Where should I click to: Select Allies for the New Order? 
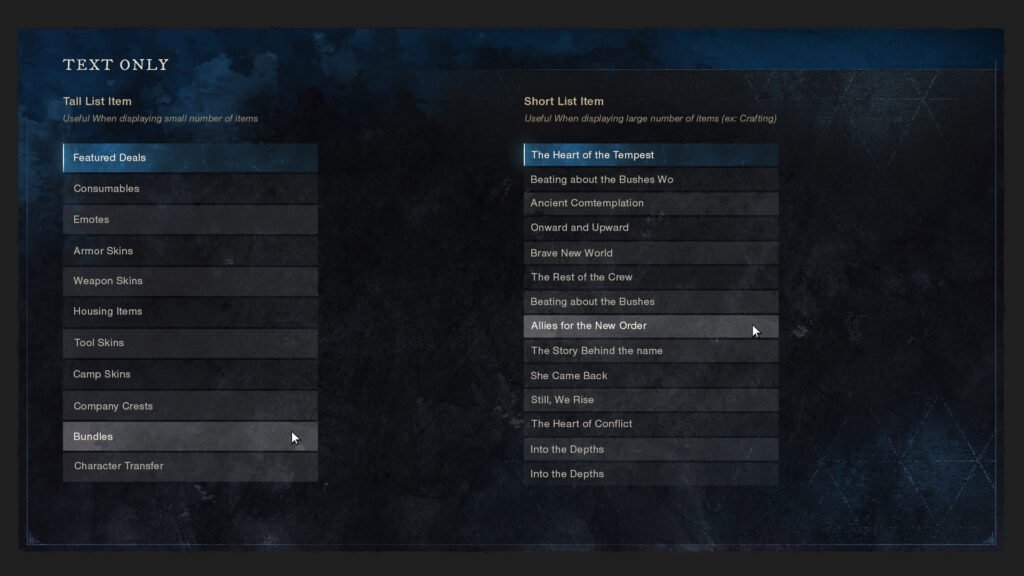(651, 326)
